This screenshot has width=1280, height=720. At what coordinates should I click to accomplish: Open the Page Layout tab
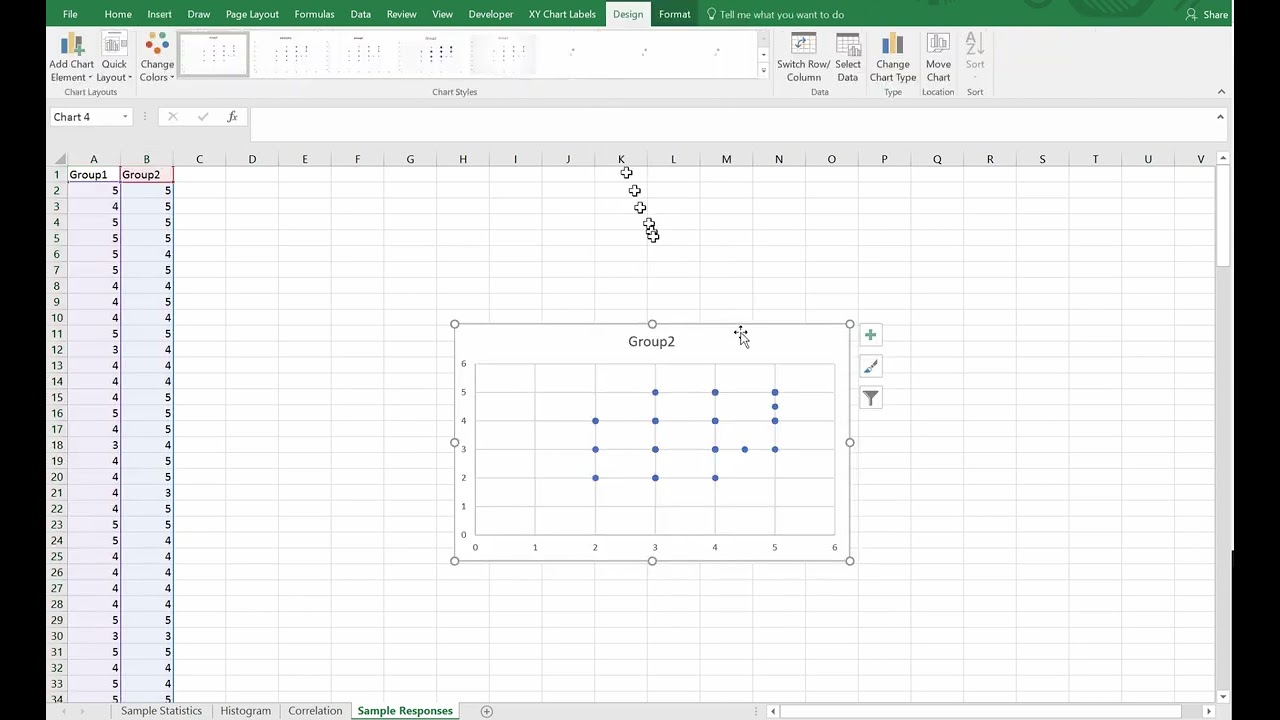252,14
